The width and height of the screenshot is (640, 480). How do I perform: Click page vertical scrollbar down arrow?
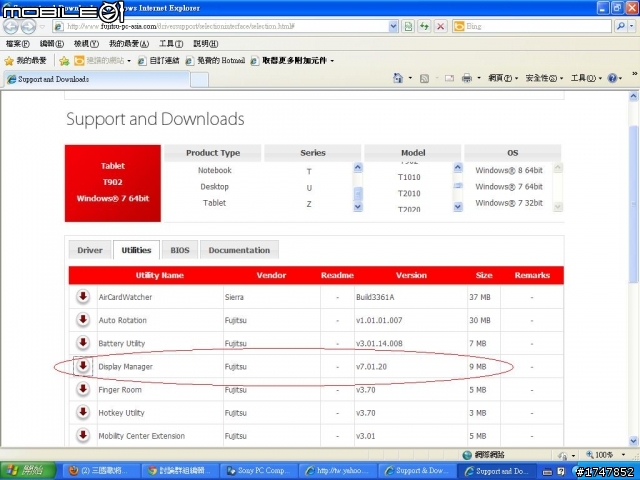(x=633, y=441)
